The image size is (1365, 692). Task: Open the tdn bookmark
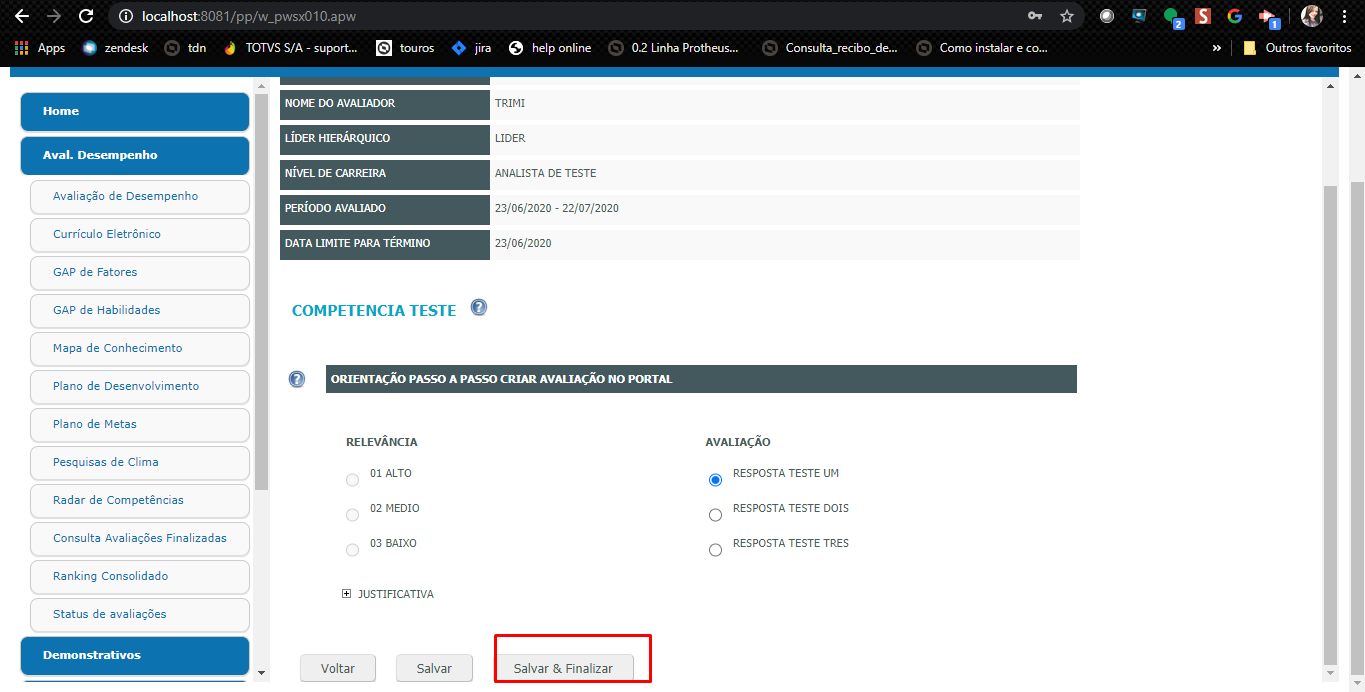(186, 47)
